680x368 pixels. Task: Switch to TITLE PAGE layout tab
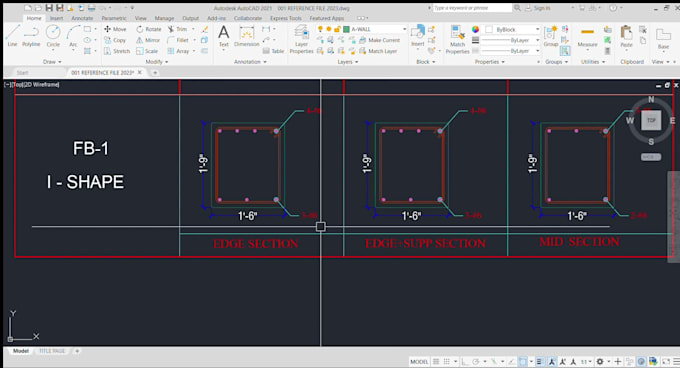point(52,351)
